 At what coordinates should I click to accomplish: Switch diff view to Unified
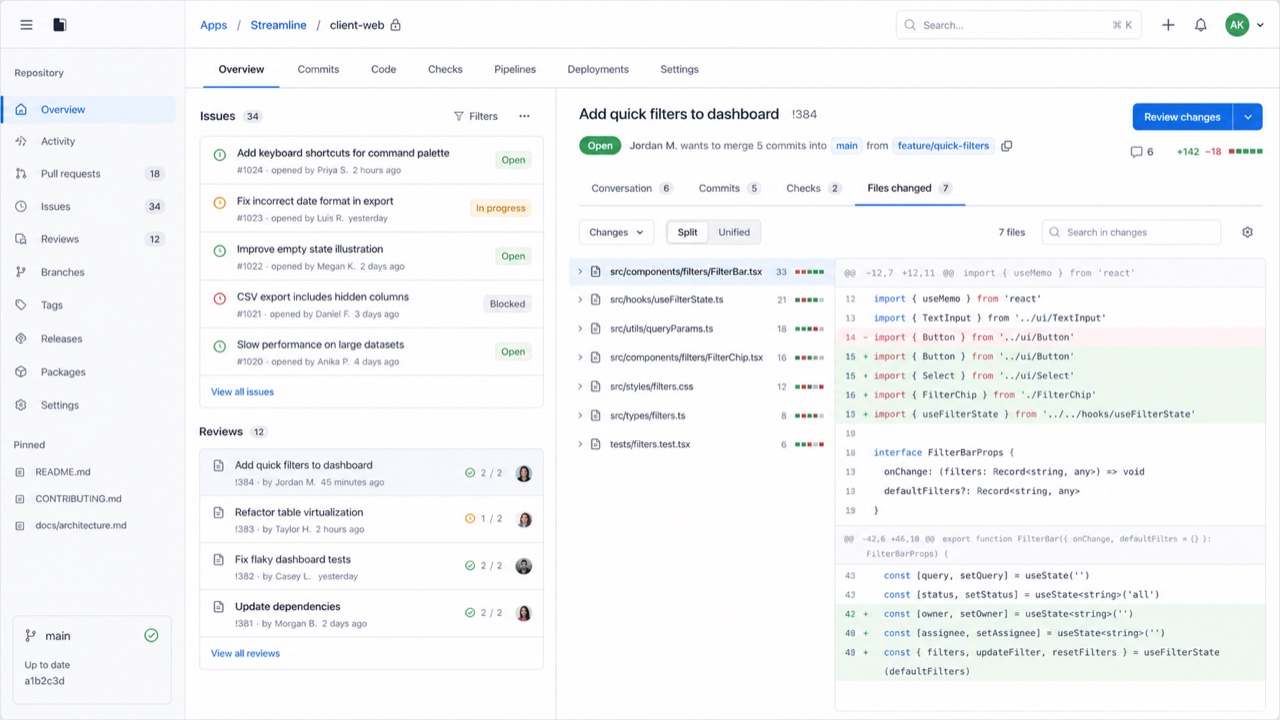pos(734,232)
